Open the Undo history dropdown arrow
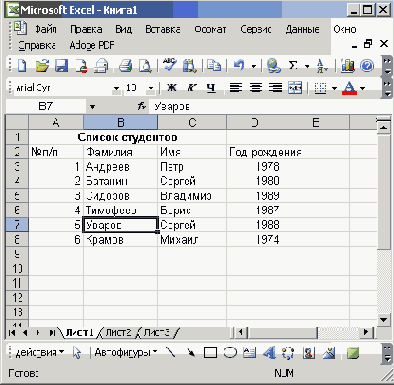This screenshot has height=385, width=394. [x=254, y=66]
